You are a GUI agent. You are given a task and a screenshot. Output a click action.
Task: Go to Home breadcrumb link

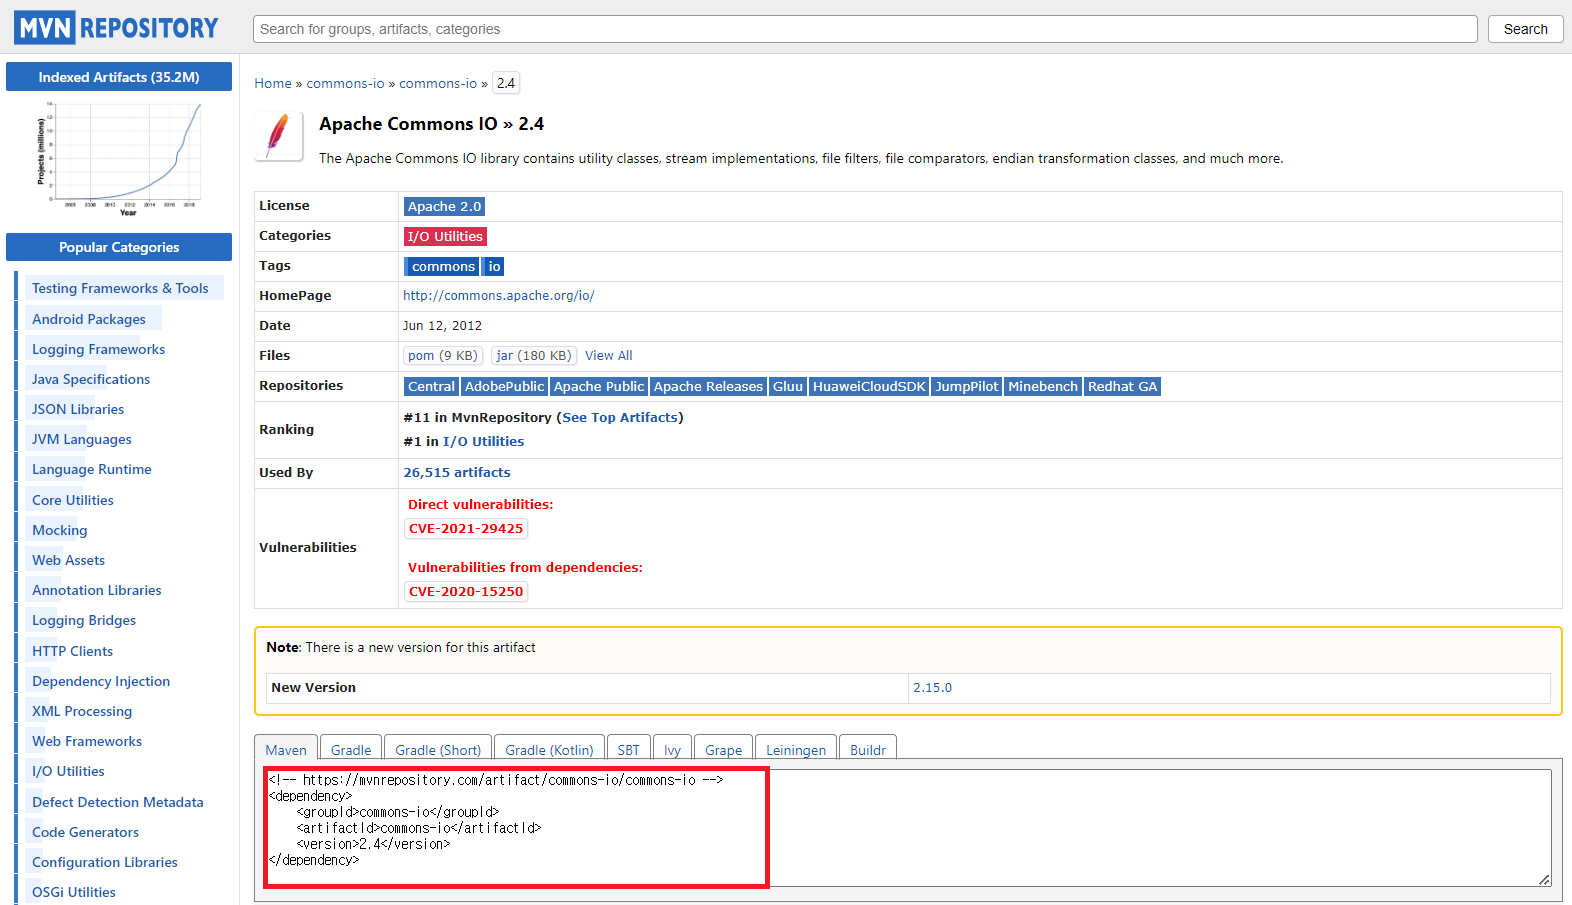[273, 83]
